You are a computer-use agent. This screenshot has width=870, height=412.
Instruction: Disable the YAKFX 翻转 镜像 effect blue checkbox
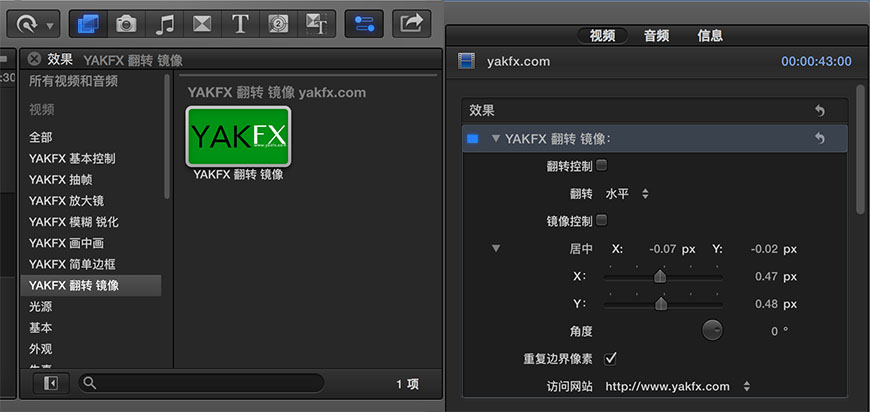(x=473, y=139)
